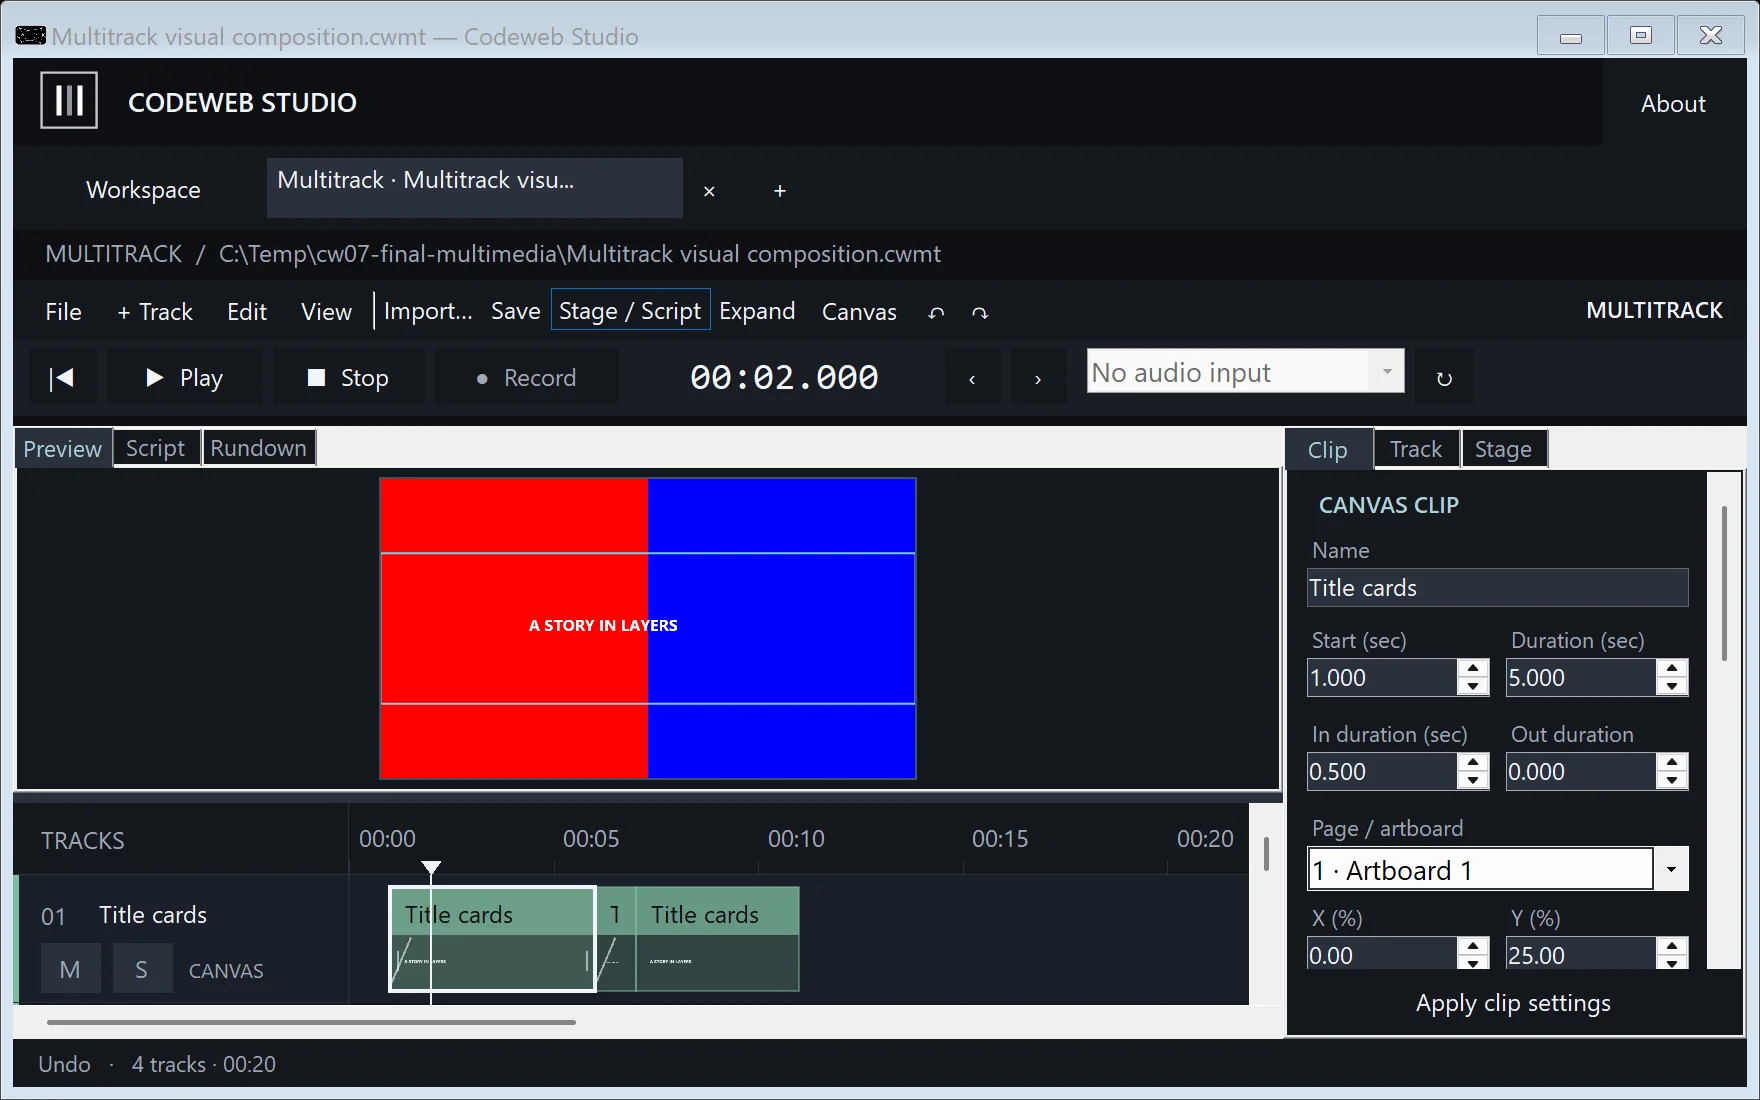1760x1100 pixels.
Task: Increase the X (%) value
Action: (x=1473, y=945)
